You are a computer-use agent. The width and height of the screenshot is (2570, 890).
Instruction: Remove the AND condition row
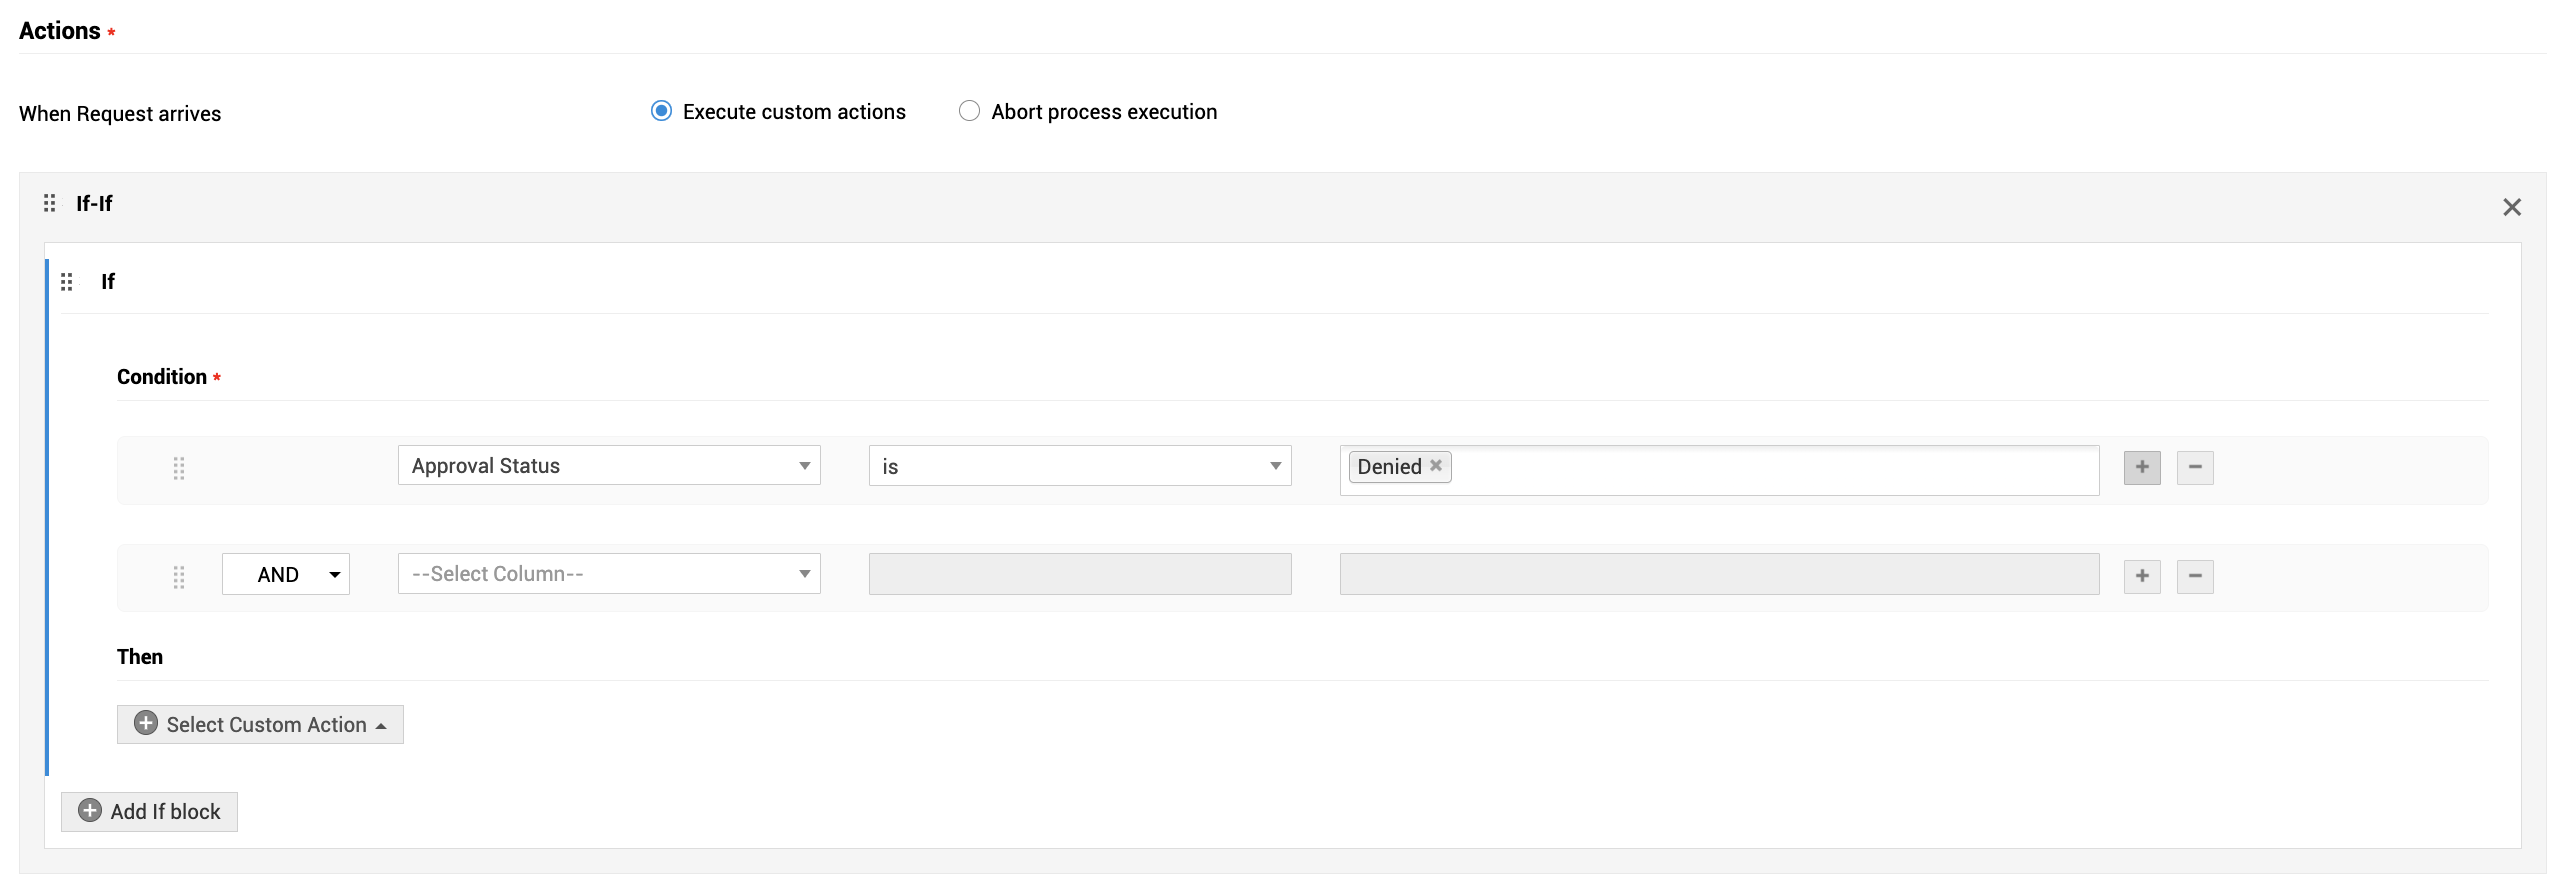click(2195, 576)
